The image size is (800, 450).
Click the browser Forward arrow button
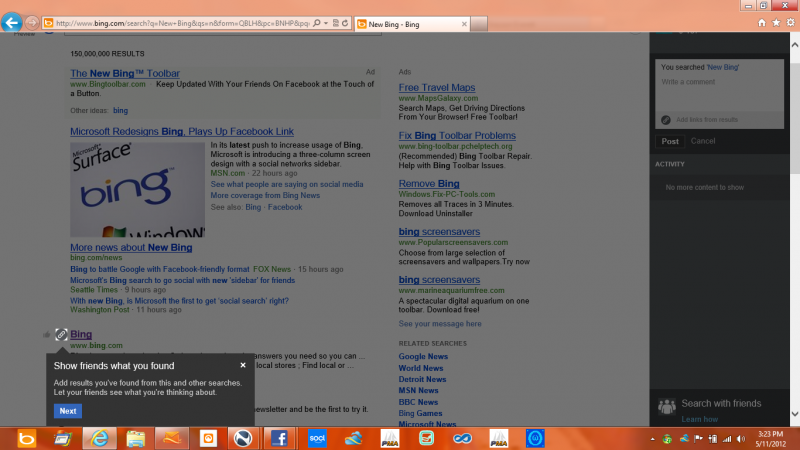(32, 23)
